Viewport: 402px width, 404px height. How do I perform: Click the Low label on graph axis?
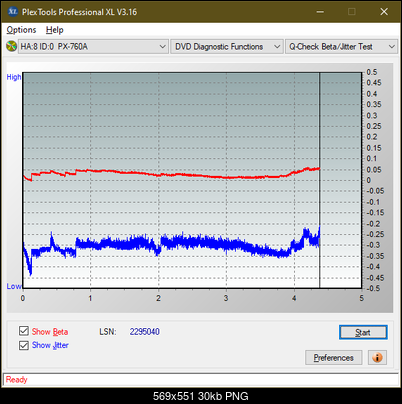(x=14, y=286)
